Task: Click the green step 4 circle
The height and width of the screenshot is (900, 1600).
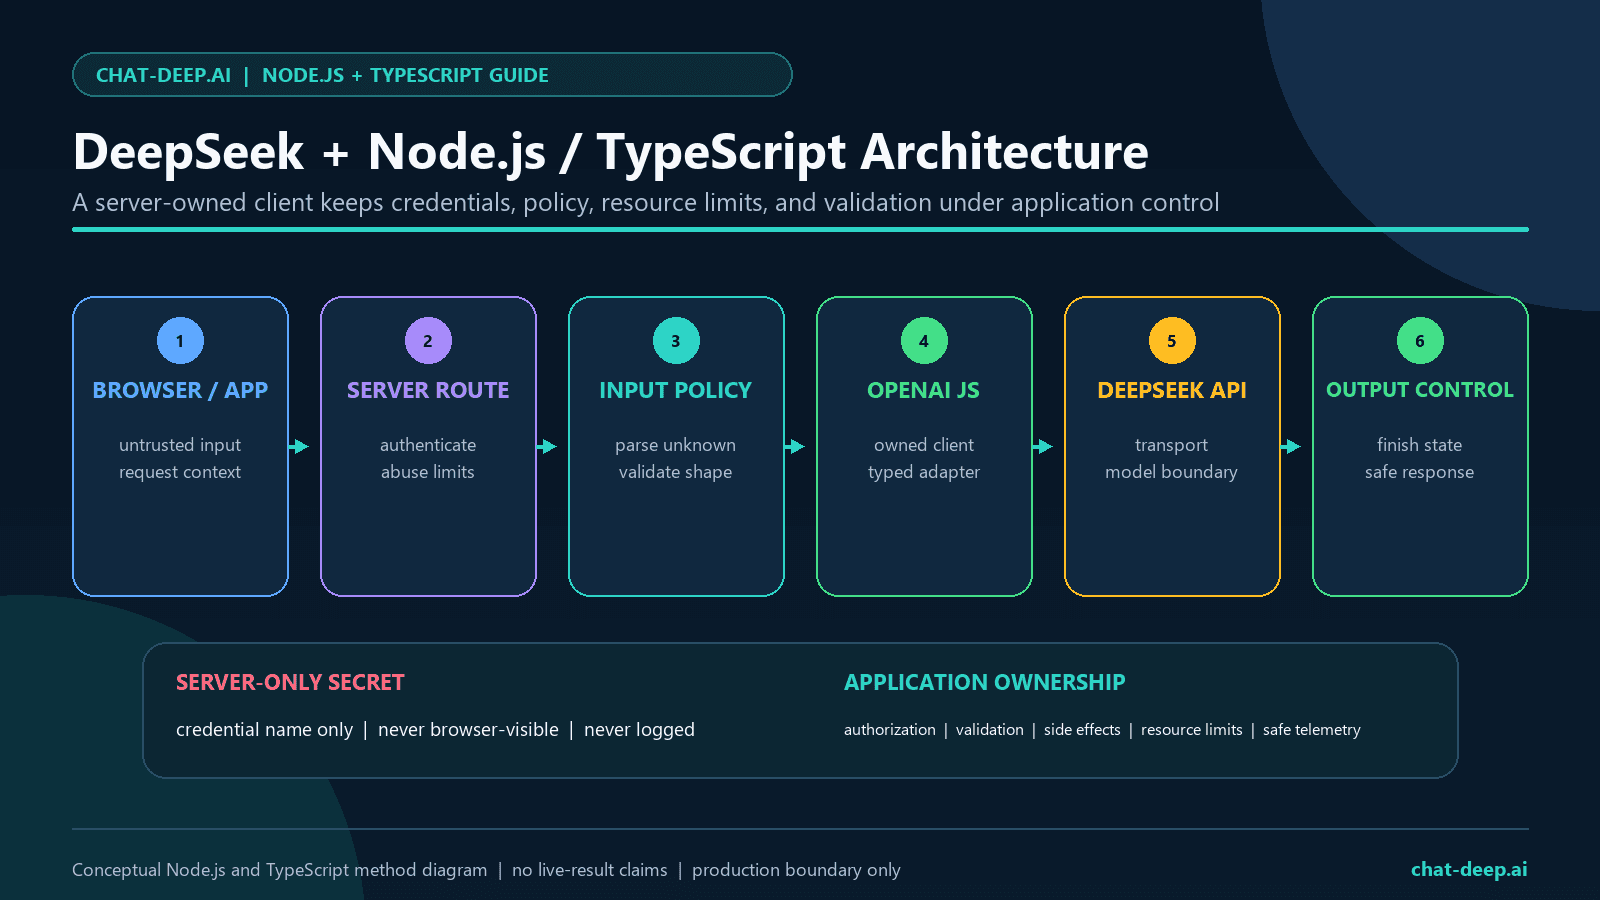Action: [x=924, y=341]
